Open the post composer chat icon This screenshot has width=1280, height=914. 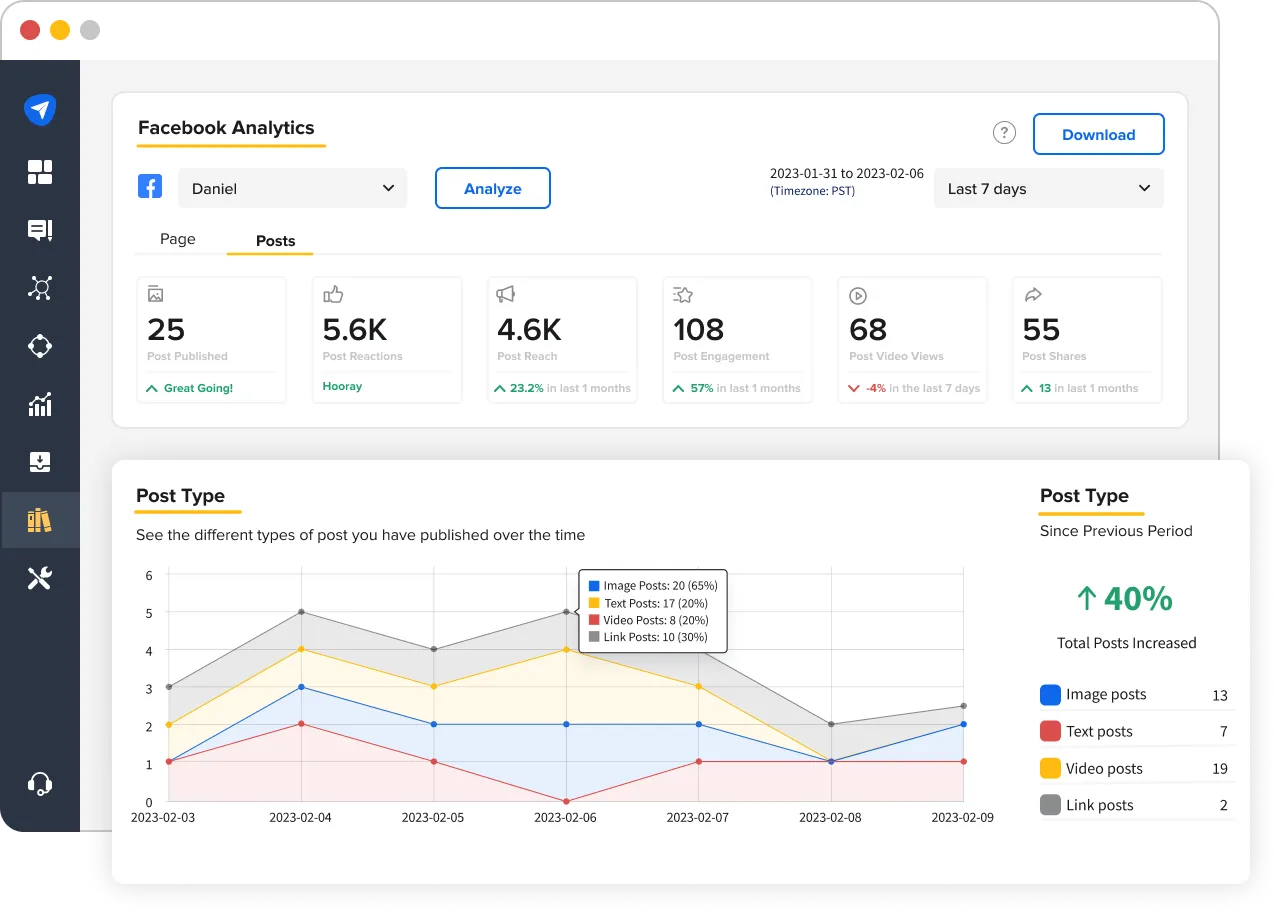point(40,230)
